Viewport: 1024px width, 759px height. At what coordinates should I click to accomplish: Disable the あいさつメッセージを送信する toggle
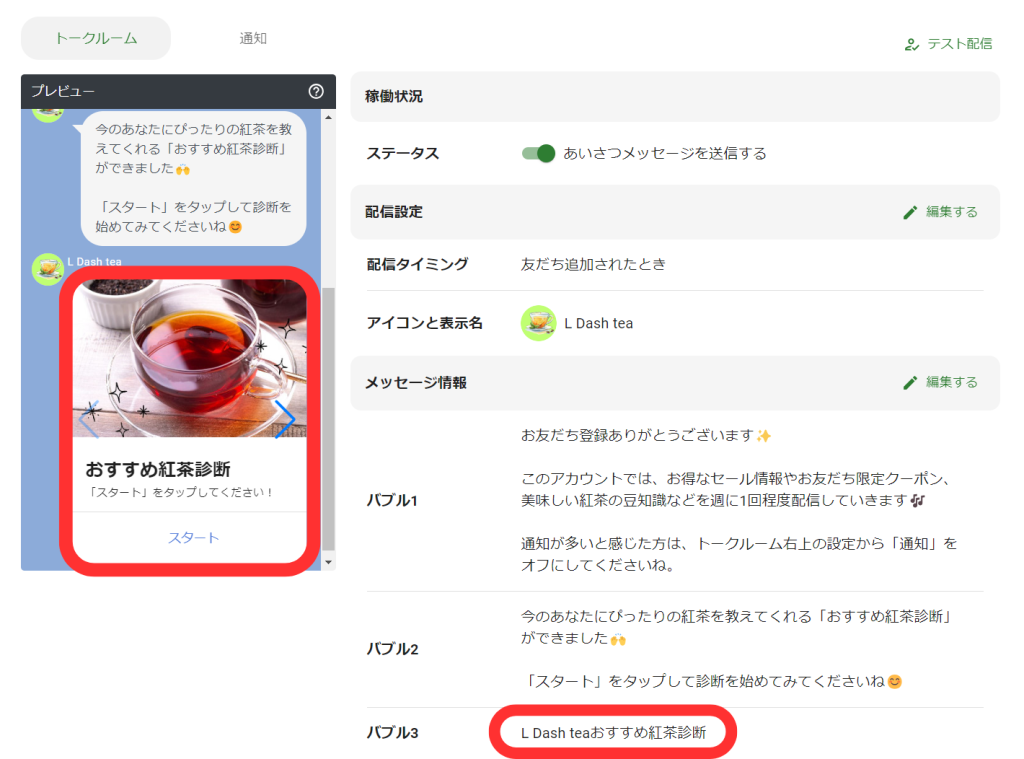[x=538, y=153]
